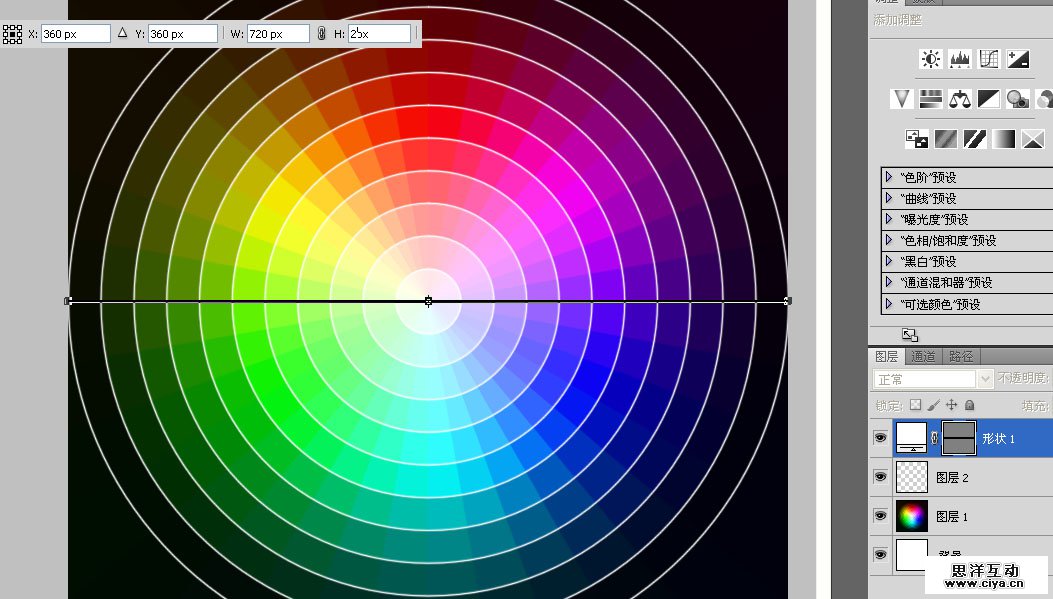The width and height of the screenshot is (1053, 599).
Task: Expand the "曲线"预设 presets
Action: click(x=888, y=198)
